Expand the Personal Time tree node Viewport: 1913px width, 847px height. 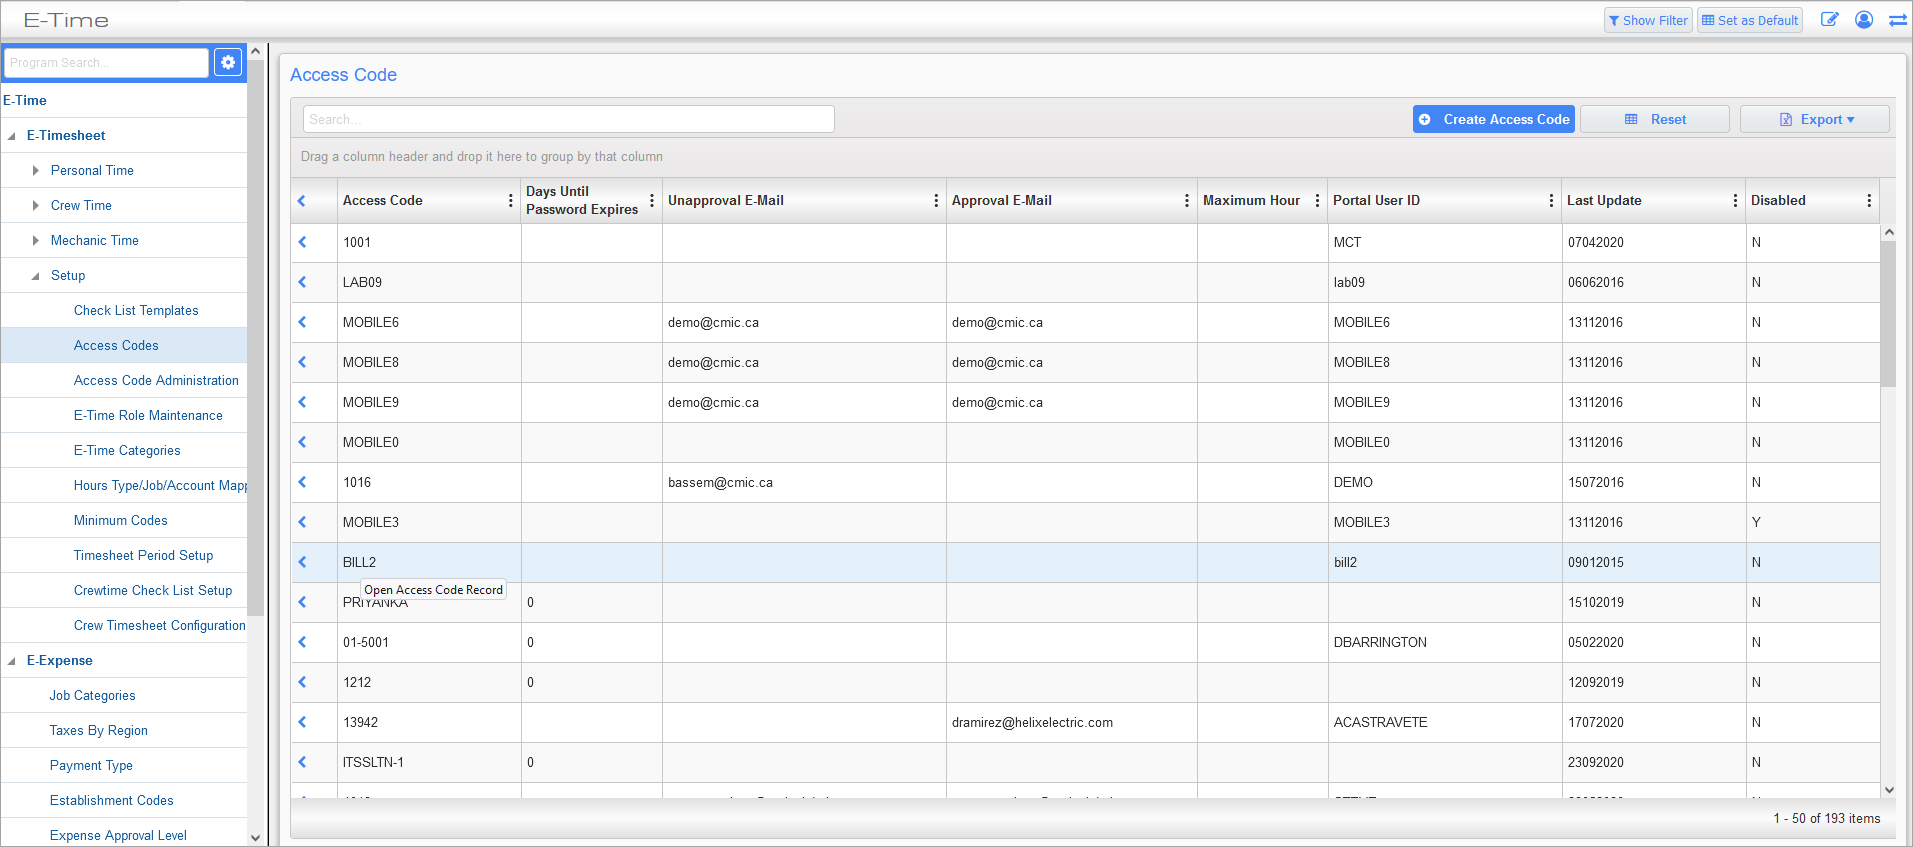(36, 171)
